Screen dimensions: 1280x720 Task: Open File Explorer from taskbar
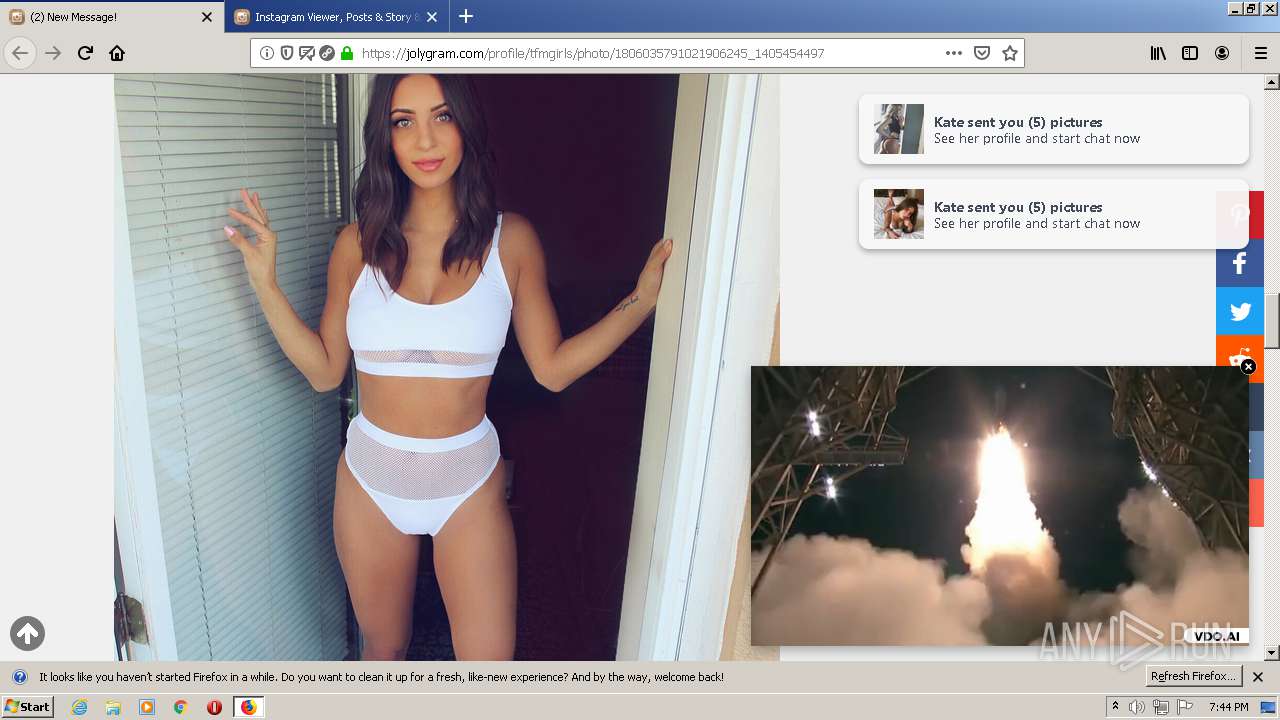113,707
